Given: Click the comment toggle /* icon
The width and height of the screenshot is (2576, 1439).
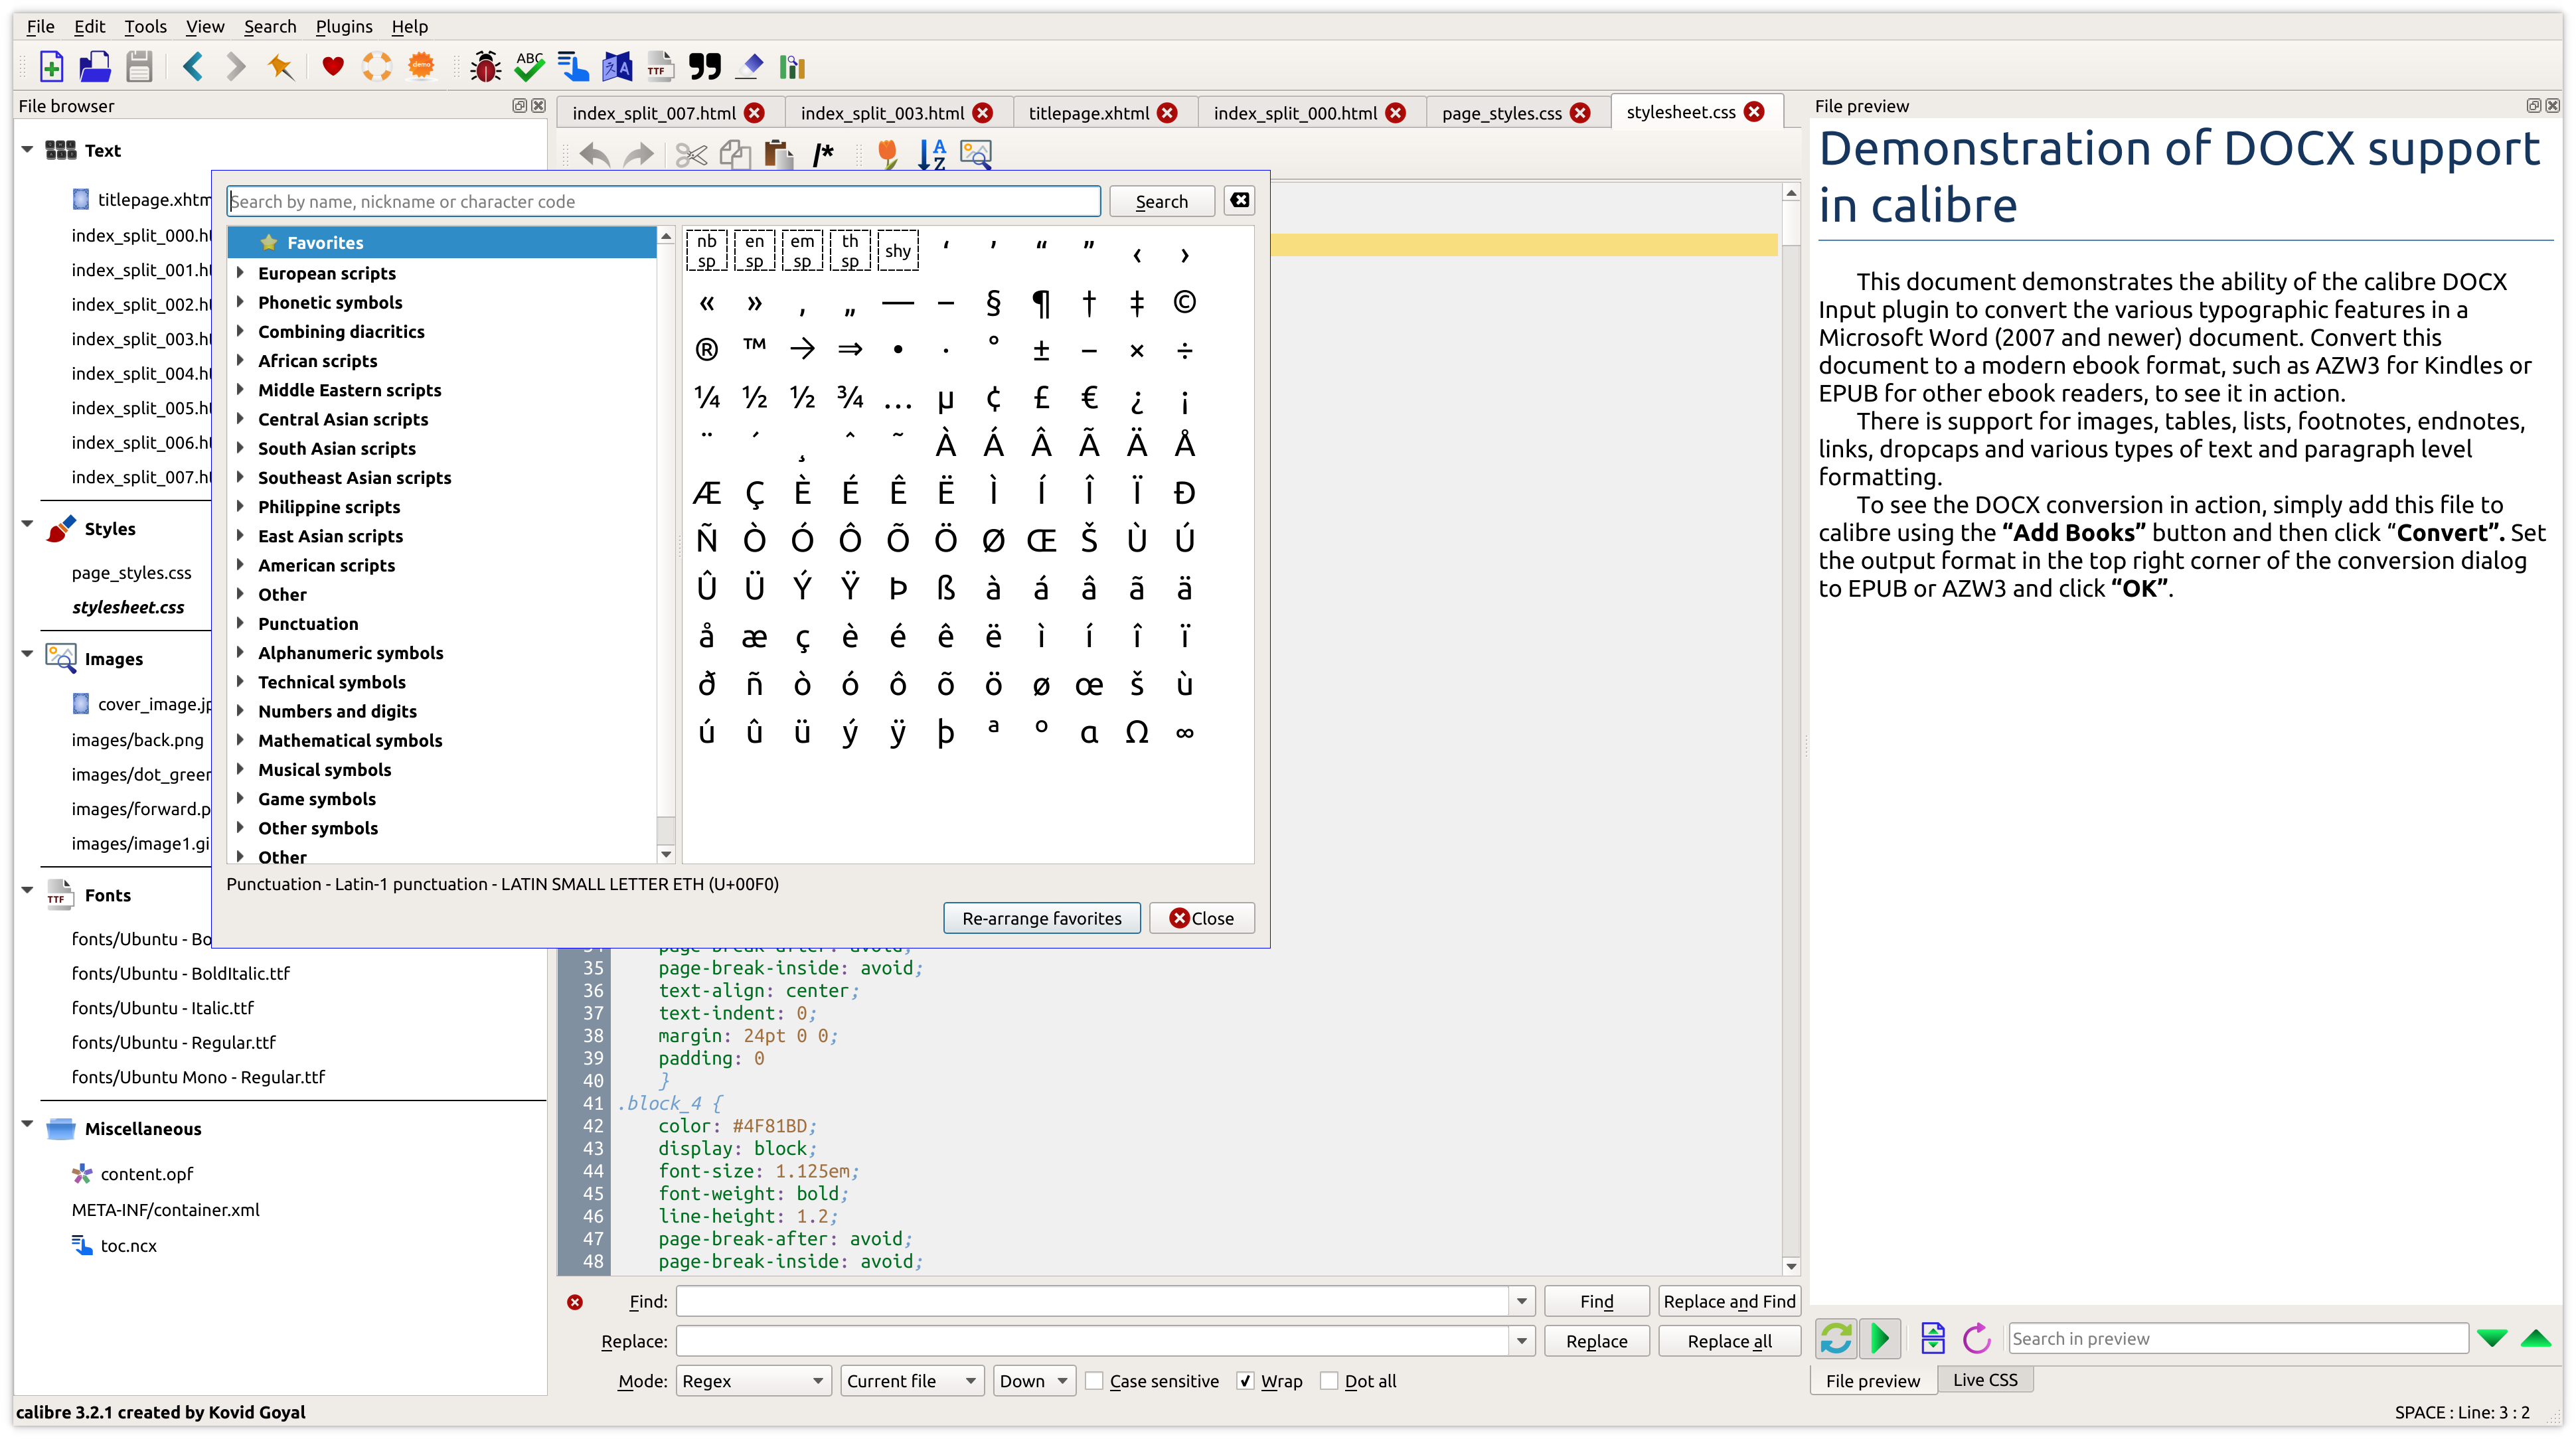Looking at the screenshot, I should [x=823, y=154].
